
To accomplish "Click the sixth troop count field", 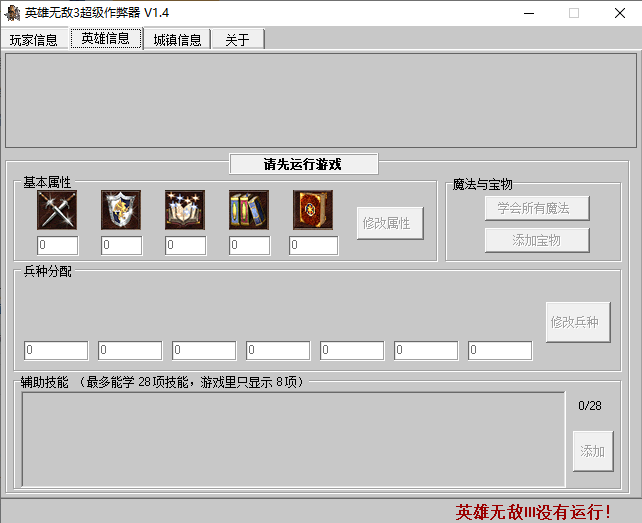I will pyautogui.click(x=426, y=350).
